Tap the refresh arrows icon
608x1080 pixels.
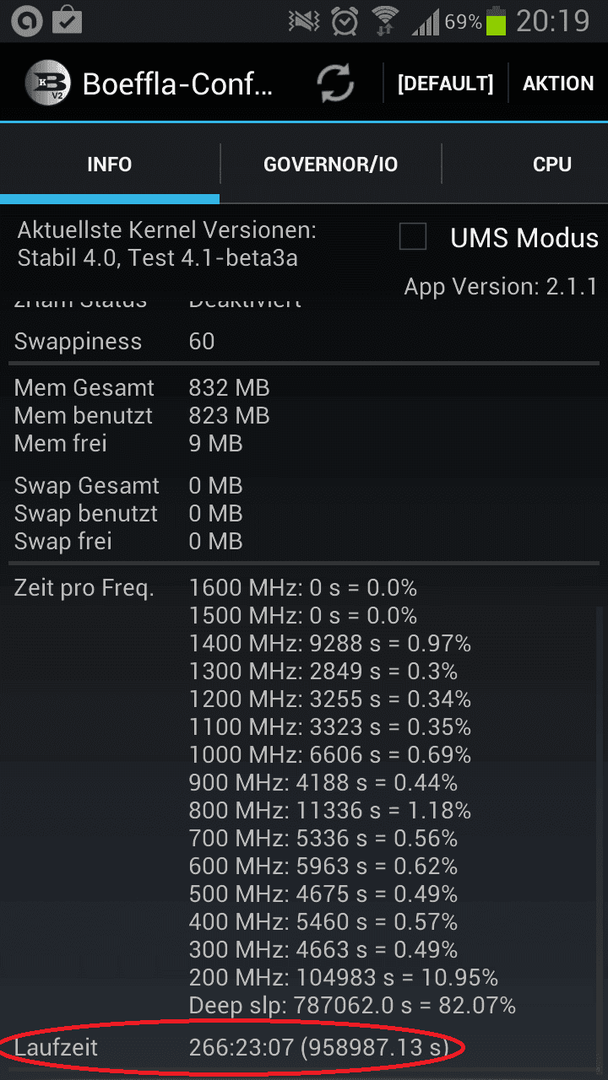pos(335,83)
